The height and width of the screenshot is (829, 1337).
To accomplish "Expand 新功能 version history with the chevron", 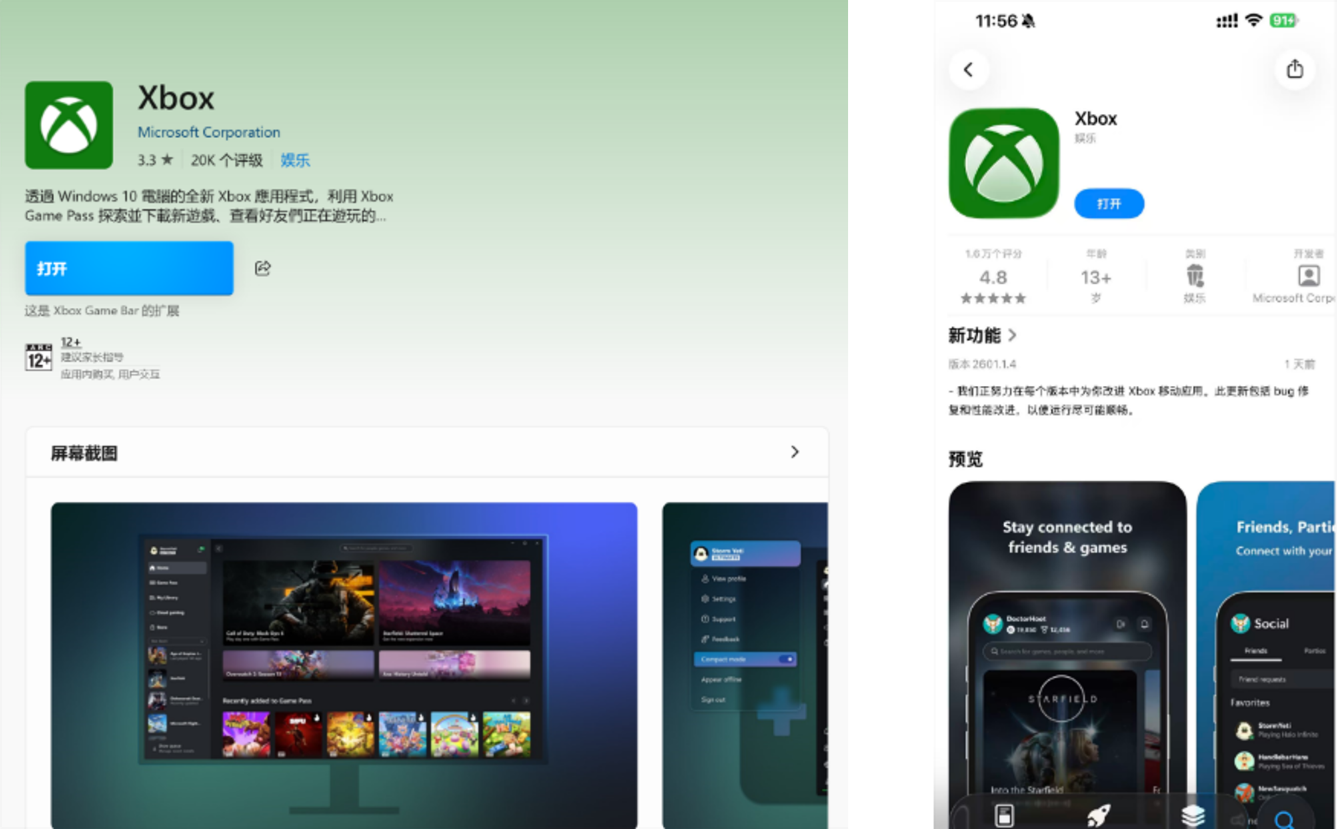I will [1013, 336].
